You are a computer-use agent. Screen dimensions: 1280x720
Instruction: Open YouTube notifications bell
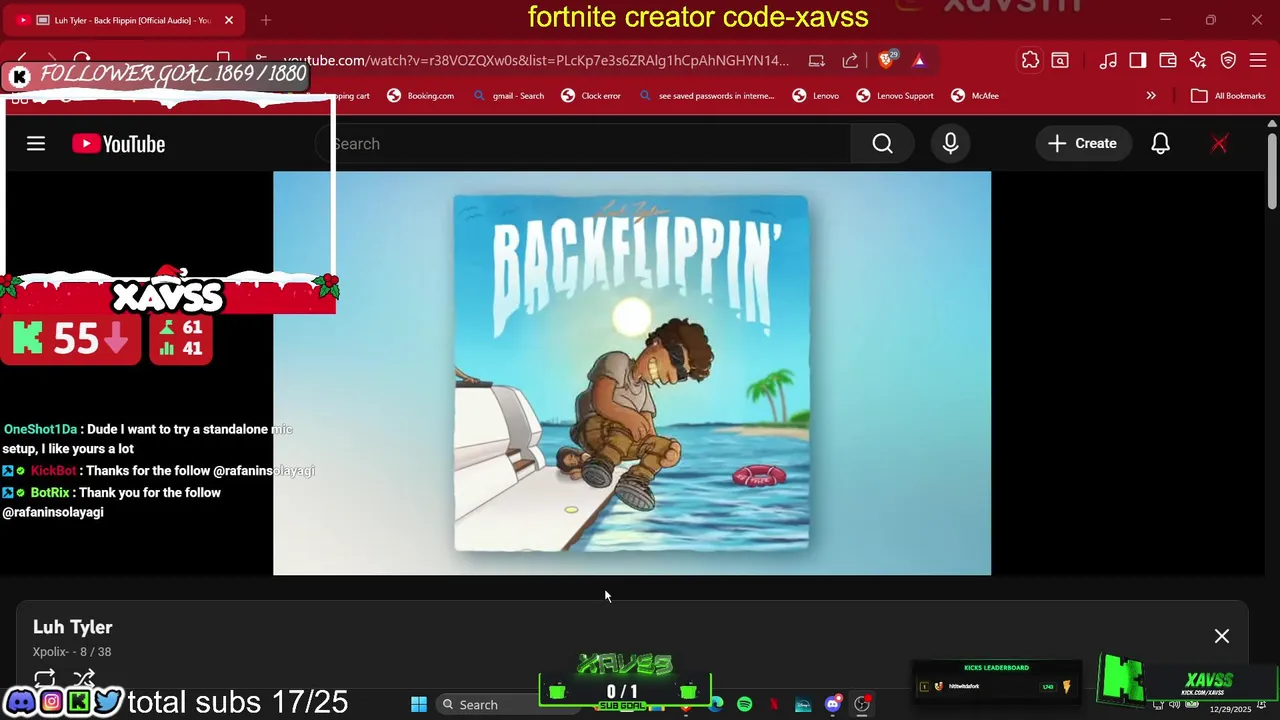pos(1160,144)
